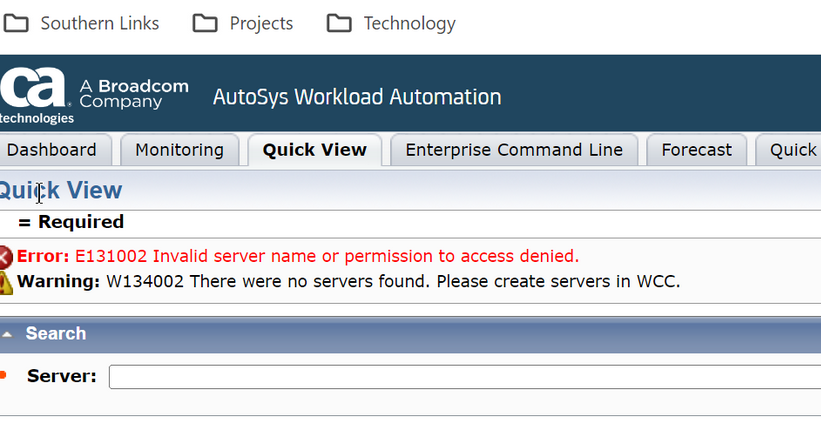The image size is (821, 432).
Task: Click the AutoSys Workload Automation title
Action: click(357, 97)
